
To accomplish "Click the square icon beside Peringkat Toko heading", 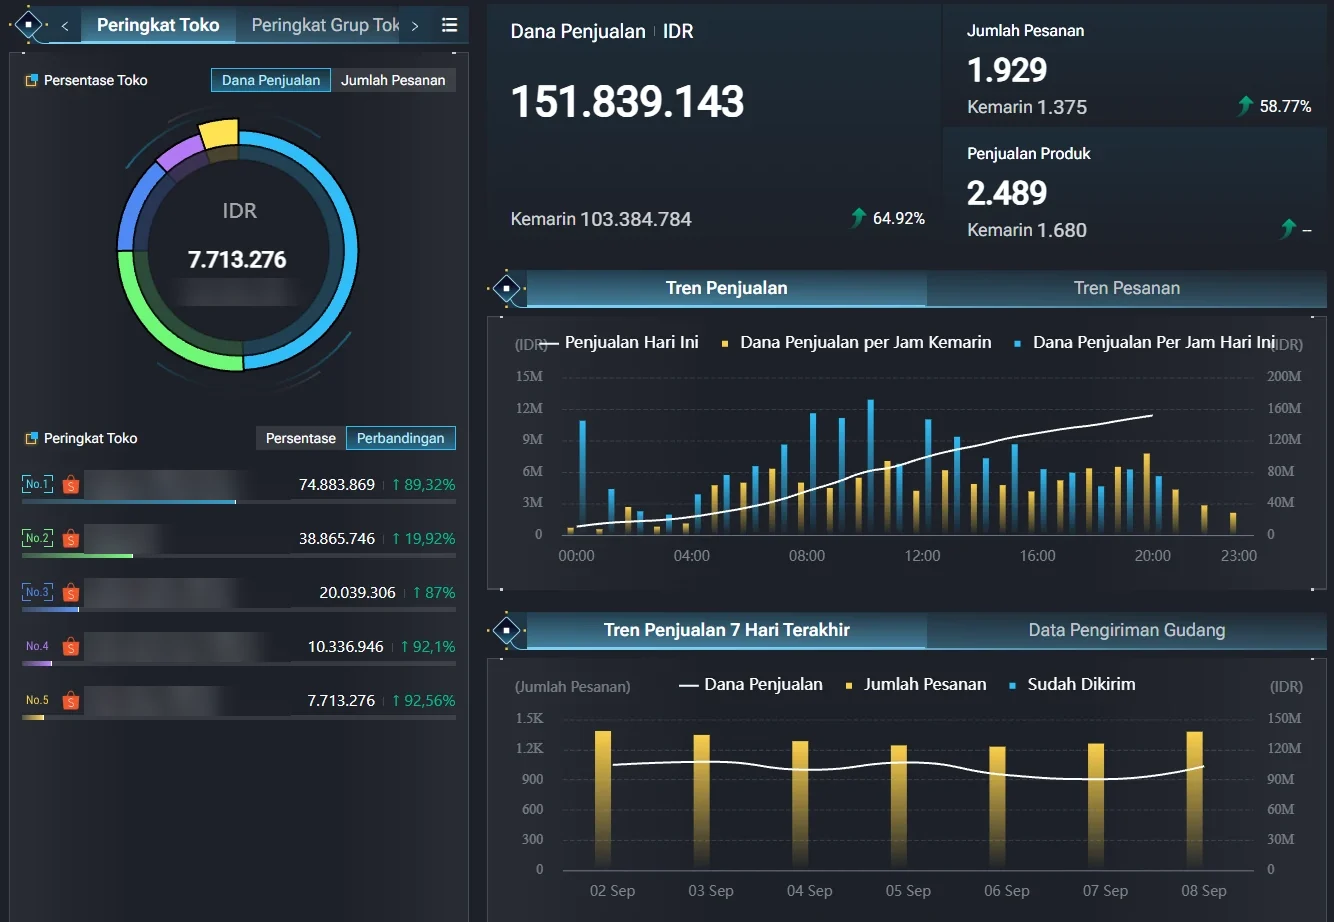I will (x=31, y=438).
